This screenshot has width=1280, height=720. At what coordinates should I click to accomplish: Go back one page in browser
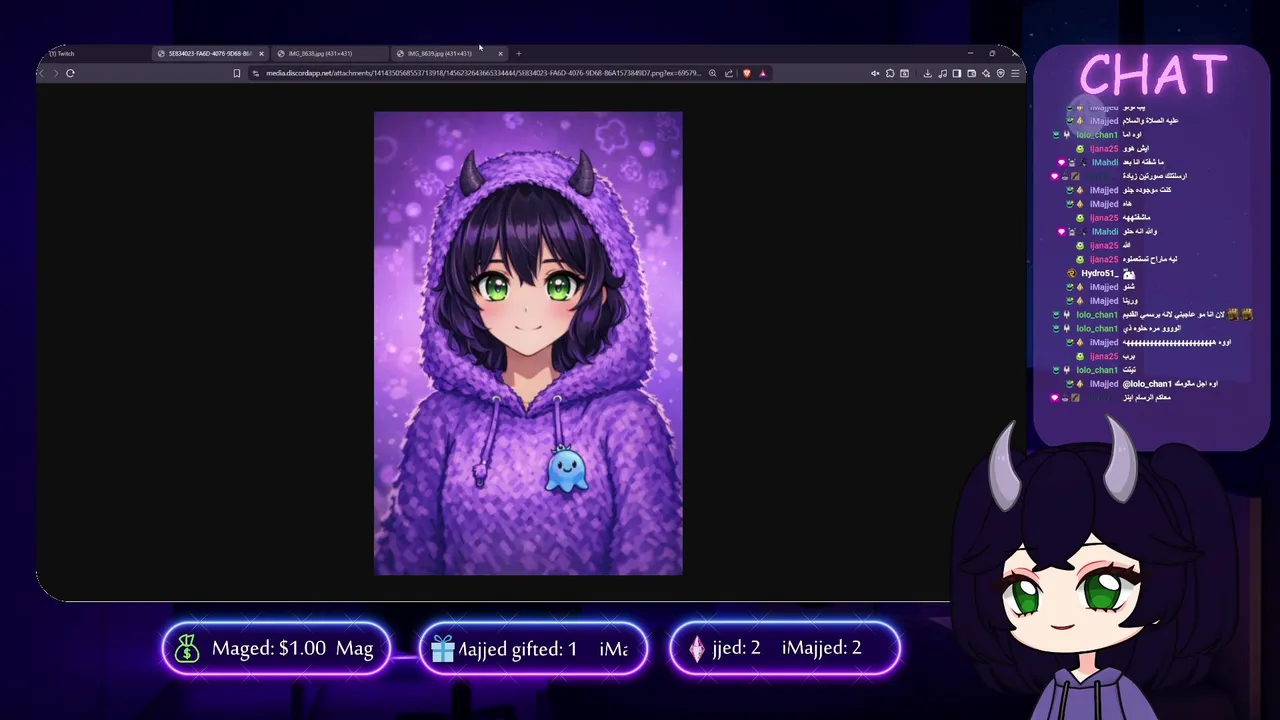[41, 73]
